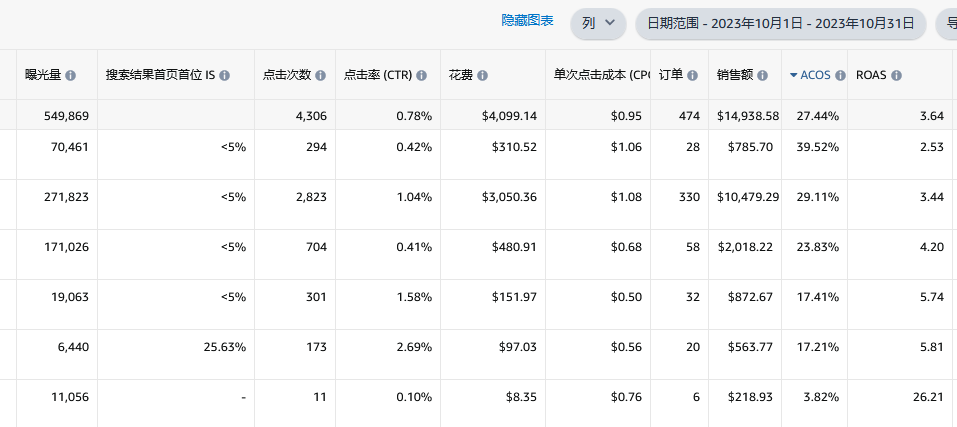
Task: Click orders value 330
Action: 690,197
